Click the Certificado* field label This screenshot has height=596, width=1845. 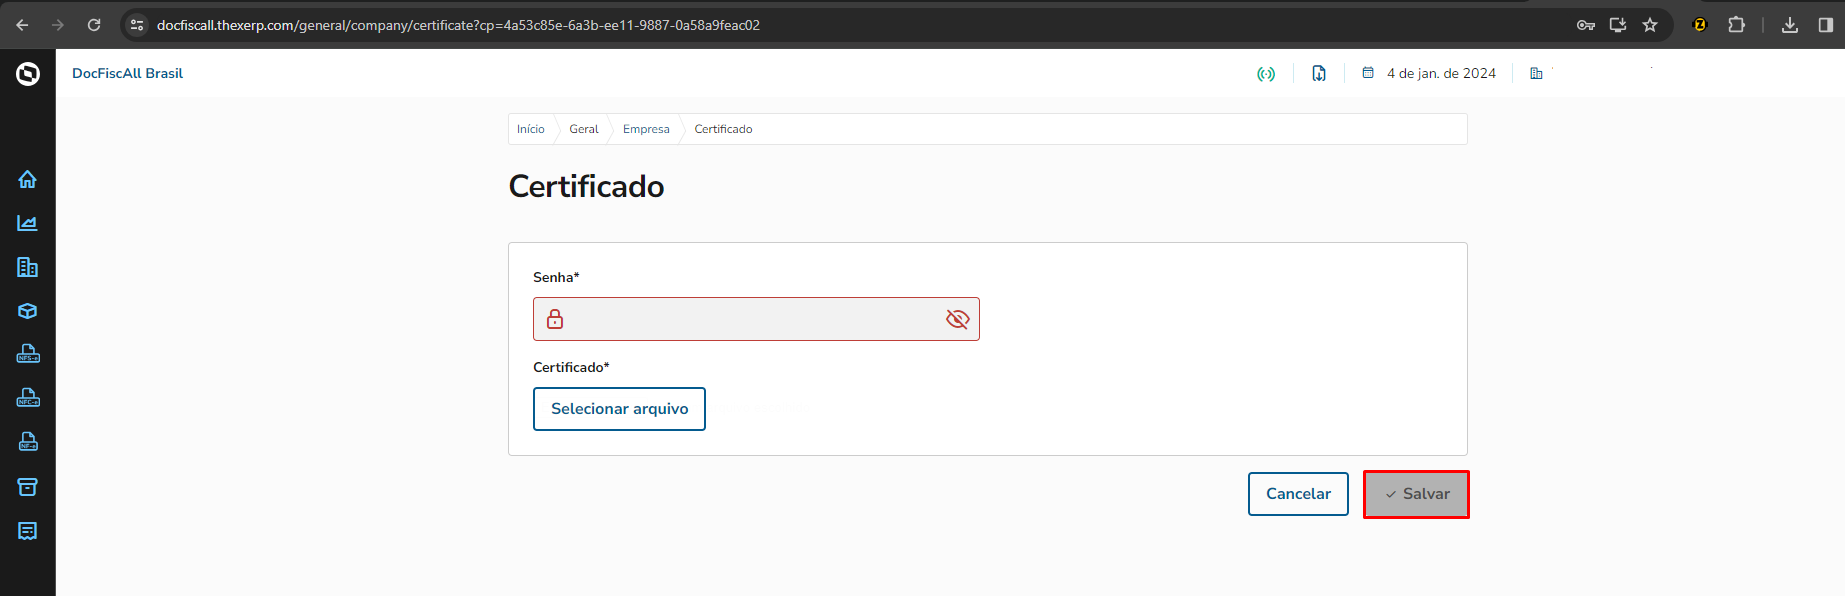pyautogui.click(x=571, y=367)
